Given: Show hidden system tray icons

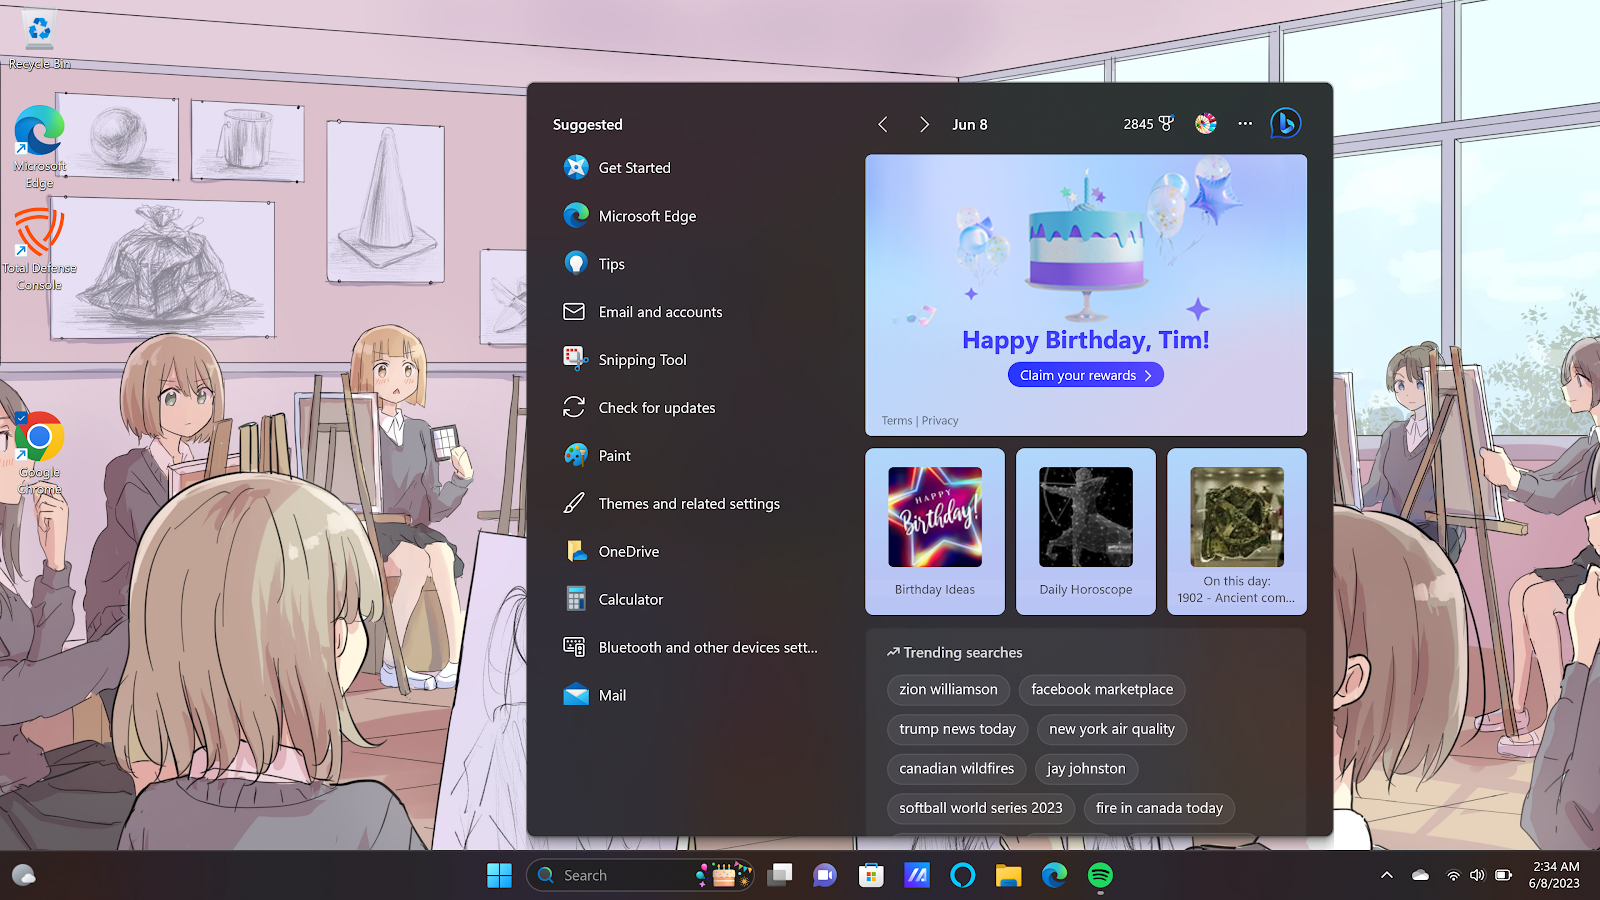Looking at the screenshot, I should coord(1387,875).
